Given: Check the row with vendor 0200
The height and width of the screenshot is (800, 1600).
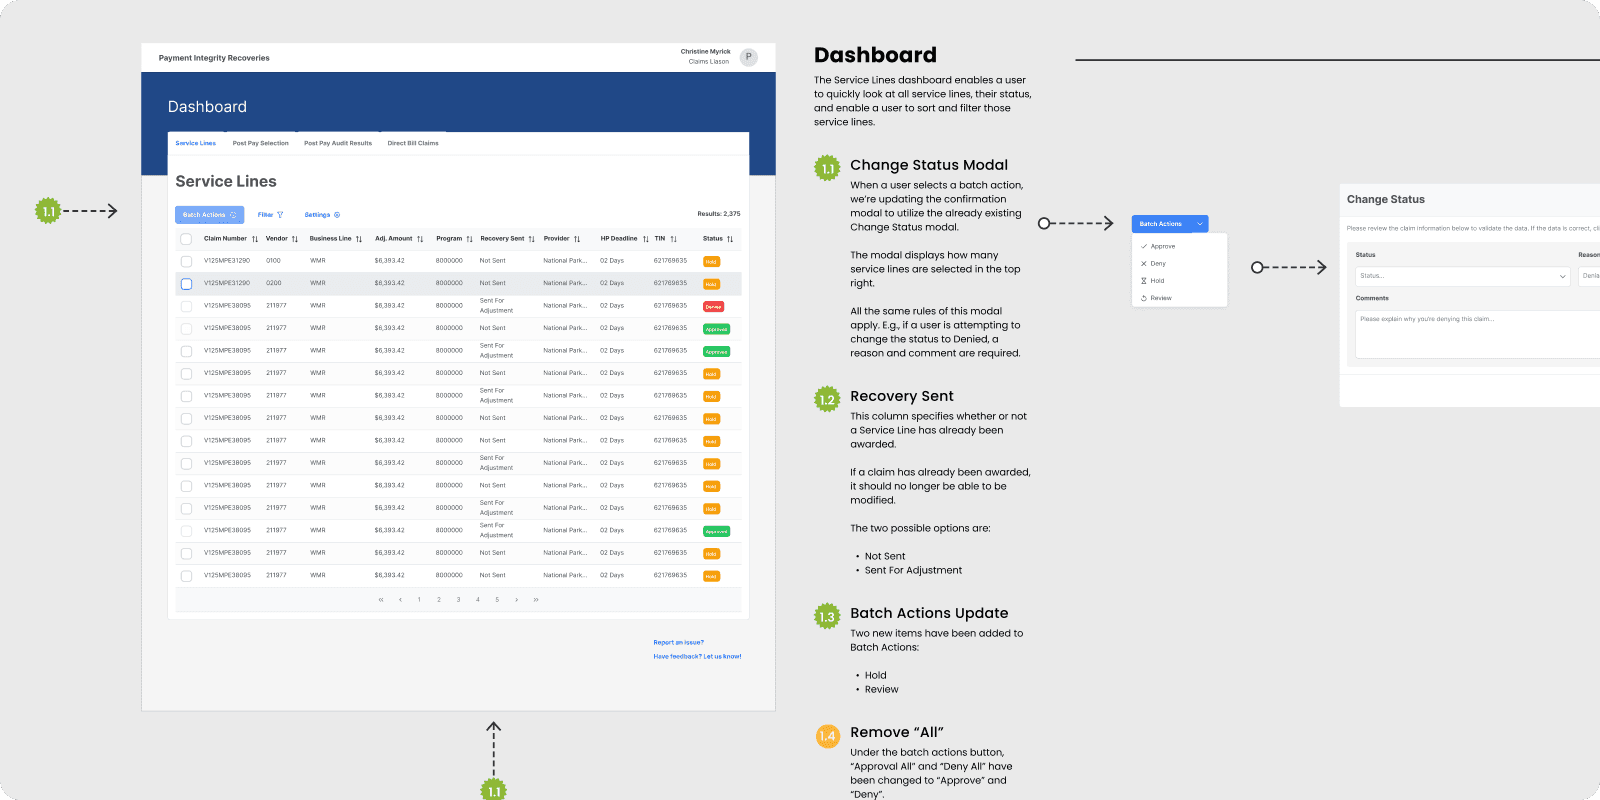Looking at the screenshot, I should (x=186, y=284).
